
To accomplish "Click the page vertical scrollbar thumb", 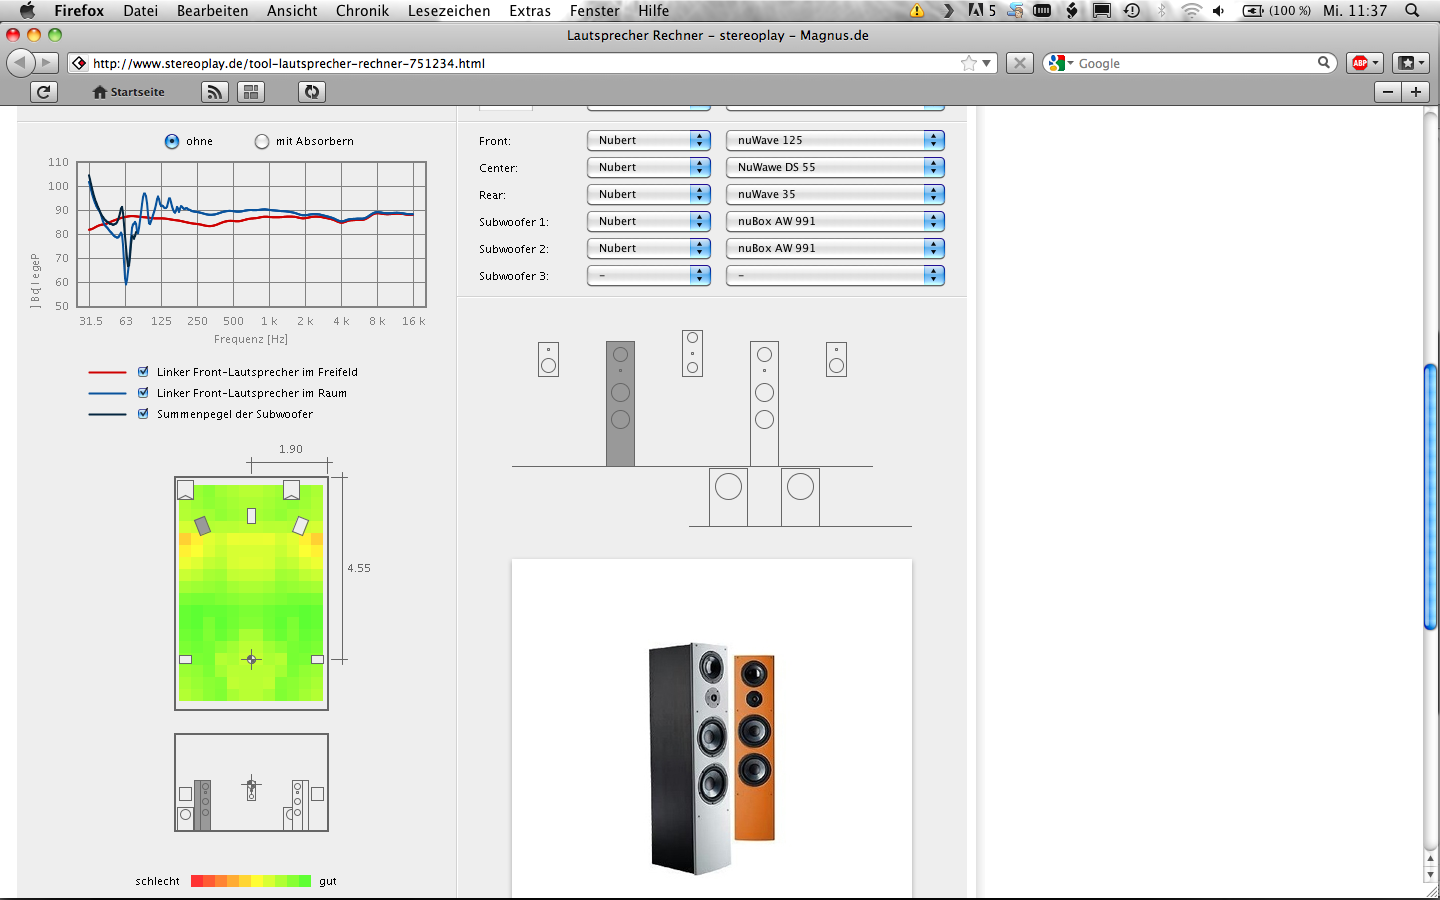I will point(1430,497).
